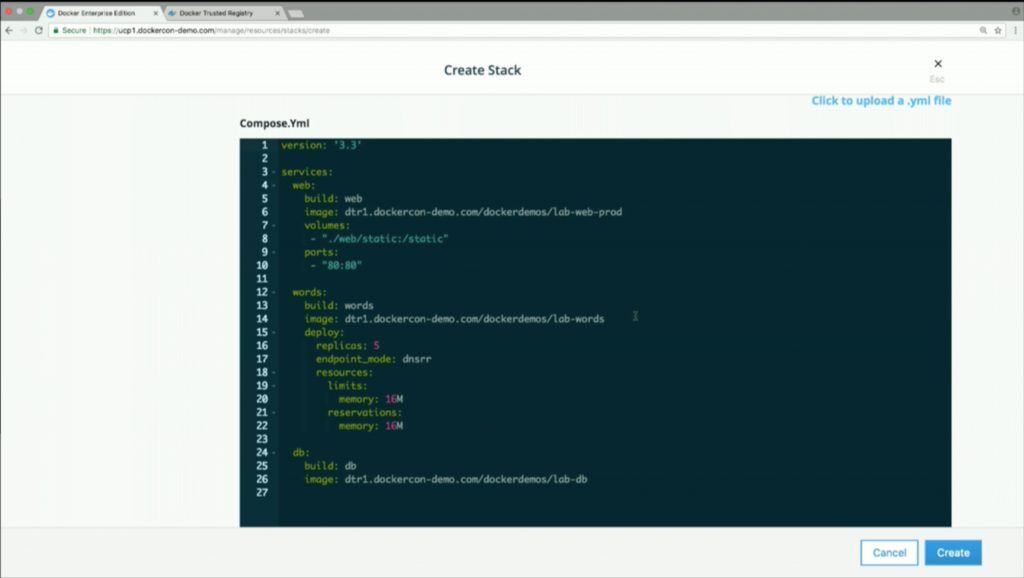The height and width of the screenshot is (578, 1024).
Task: Collapse the resources block at line 18
Action: pyautogui.click(x=274, y=372)
